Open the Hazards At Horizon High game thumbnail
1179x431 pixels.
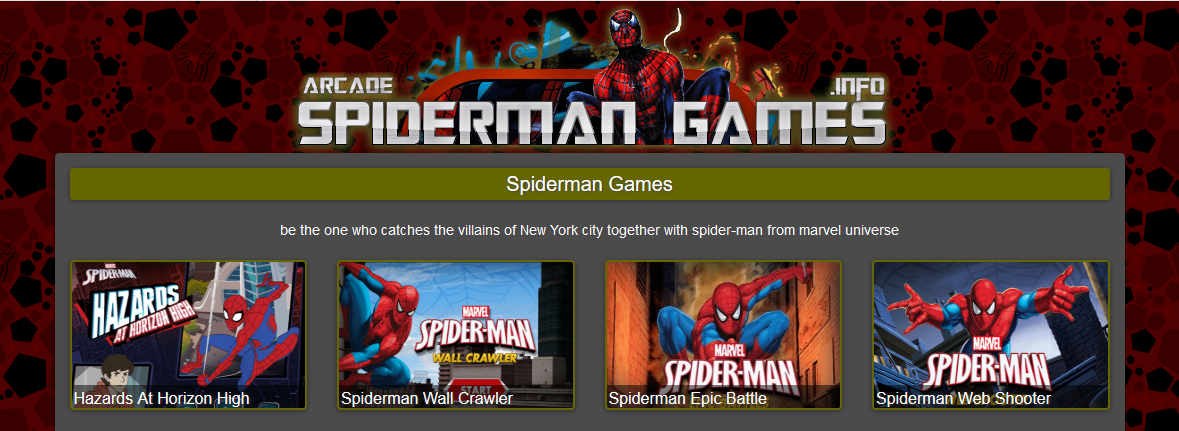point(189,335)
